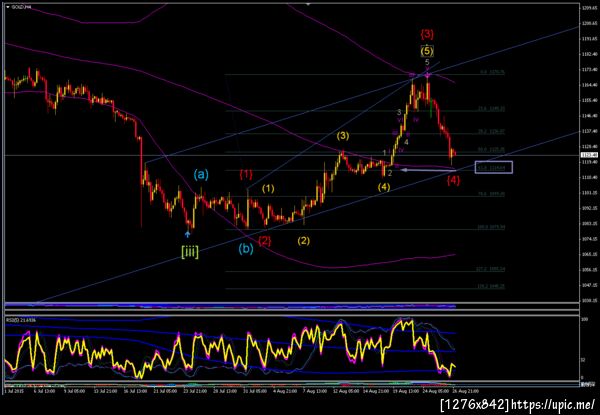This screenshot has height=415, width=600.
Task: Click the 1146.40 price axis label
Action: (589, 116)
